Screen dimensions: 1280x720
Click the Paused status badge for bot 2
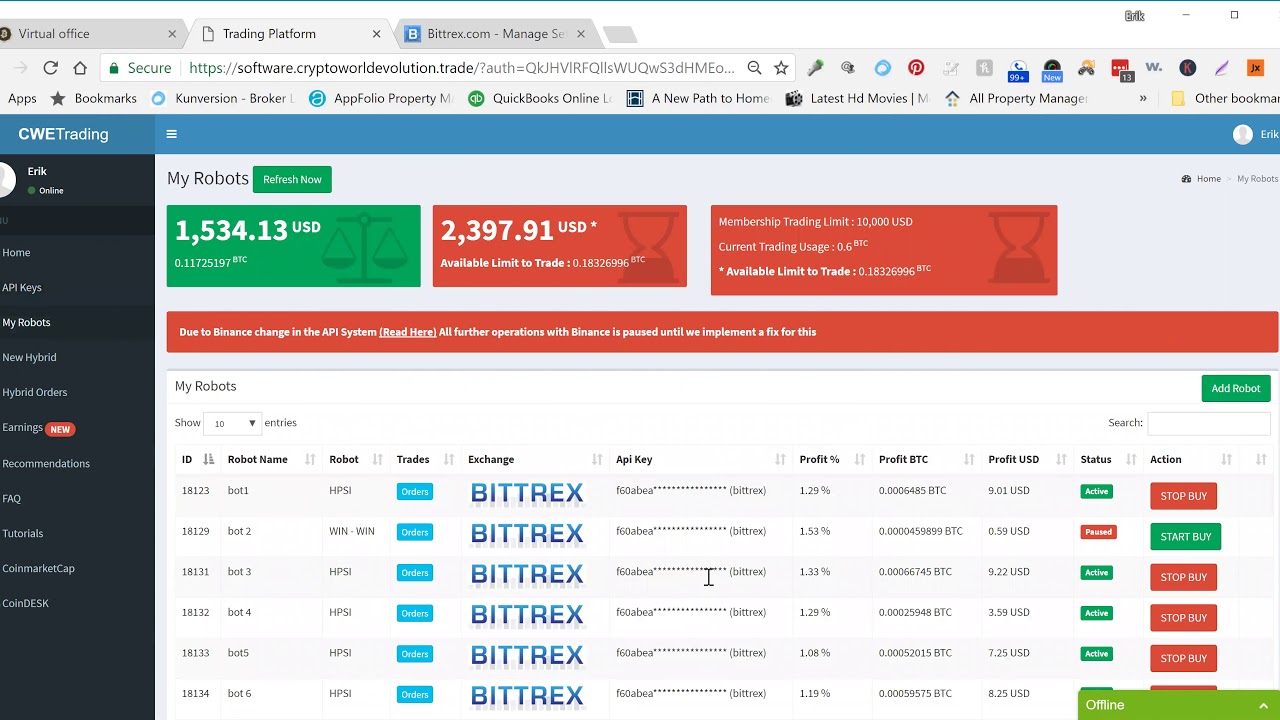click(1098, 532)
